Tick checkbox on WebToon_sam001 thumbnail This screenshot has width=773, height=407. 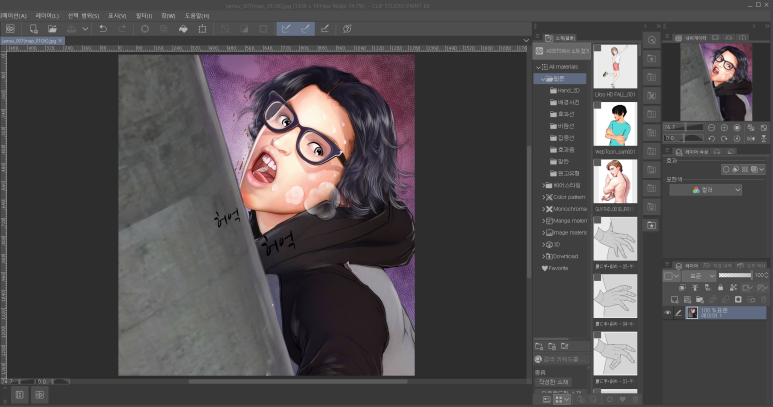[x=597, y=105]
